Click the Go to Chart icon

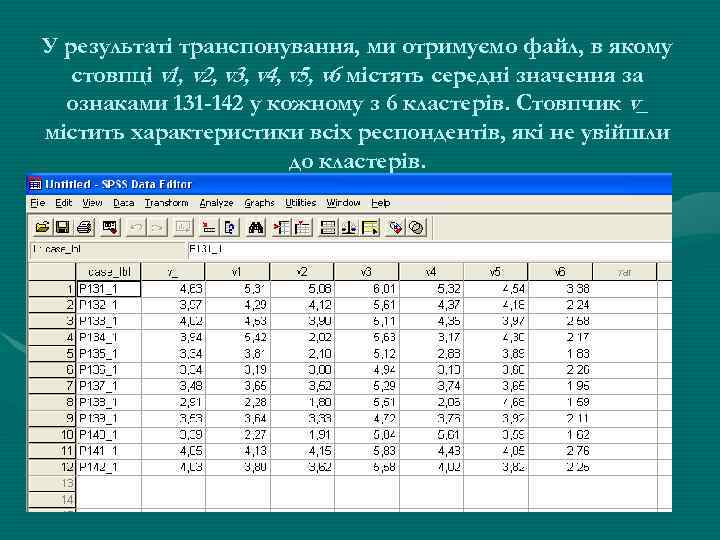pyautogui.click(x=183, y=227)
